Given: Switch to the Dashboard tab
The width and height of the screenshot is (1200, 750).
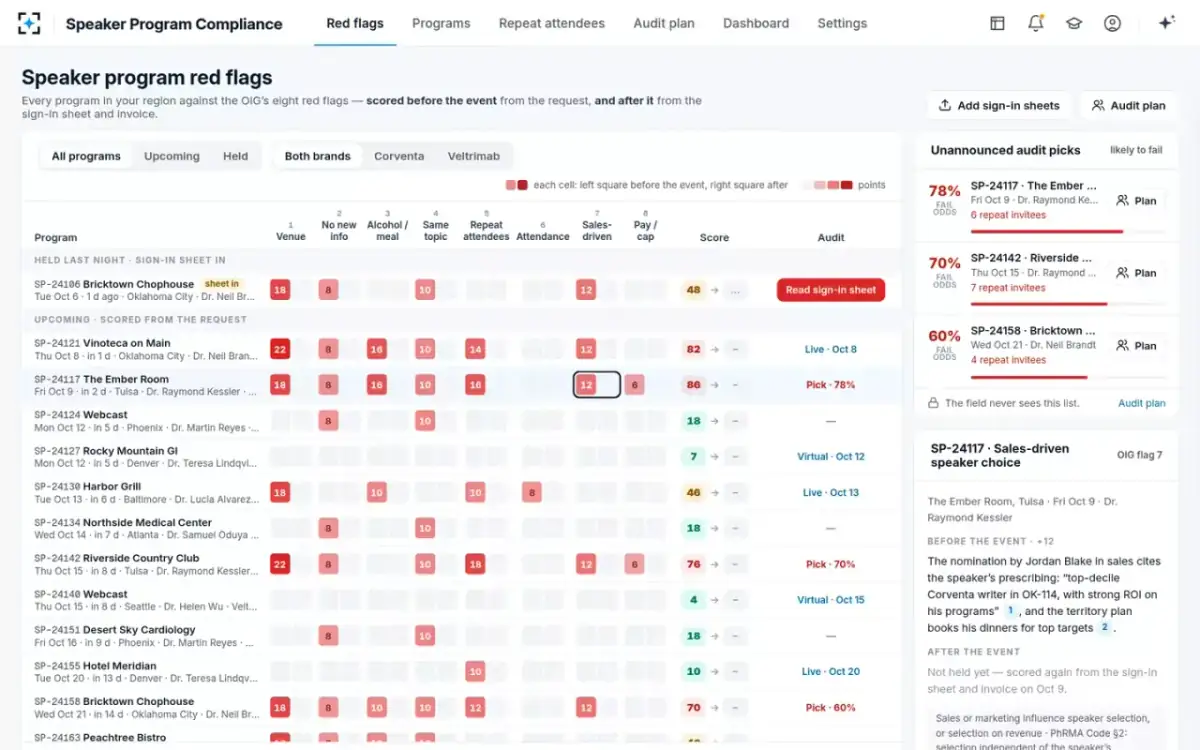Looking at the screenshot, I should coord(756,23).
